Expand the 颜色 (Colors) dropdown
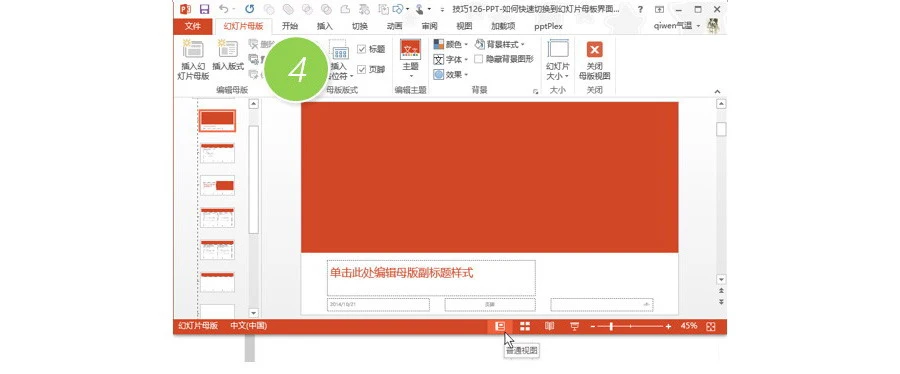 point(451,44)
